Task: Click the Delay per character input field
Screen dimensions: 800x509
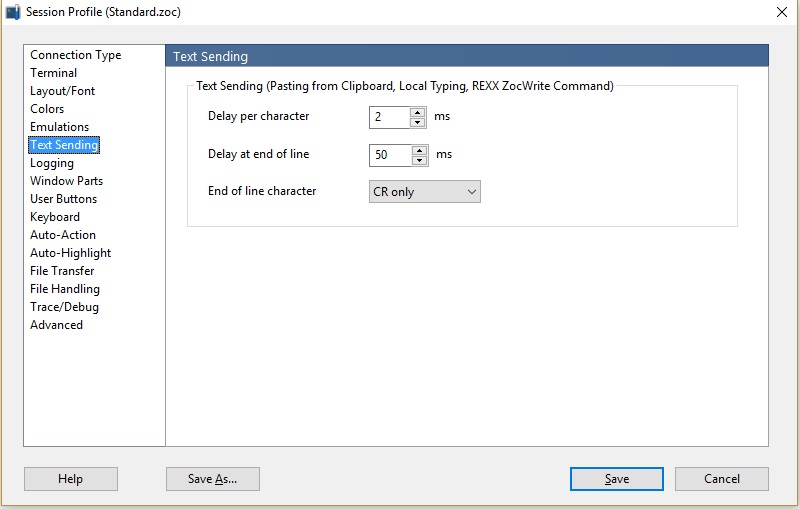Action: (389, 117)
